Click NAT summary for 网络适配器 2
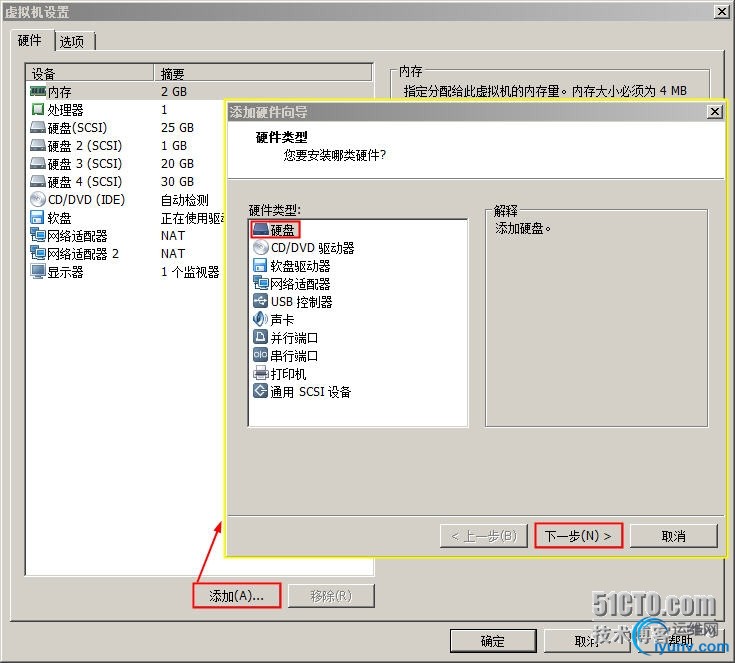The height and width of the screenshot is (663, 735). 173,254
